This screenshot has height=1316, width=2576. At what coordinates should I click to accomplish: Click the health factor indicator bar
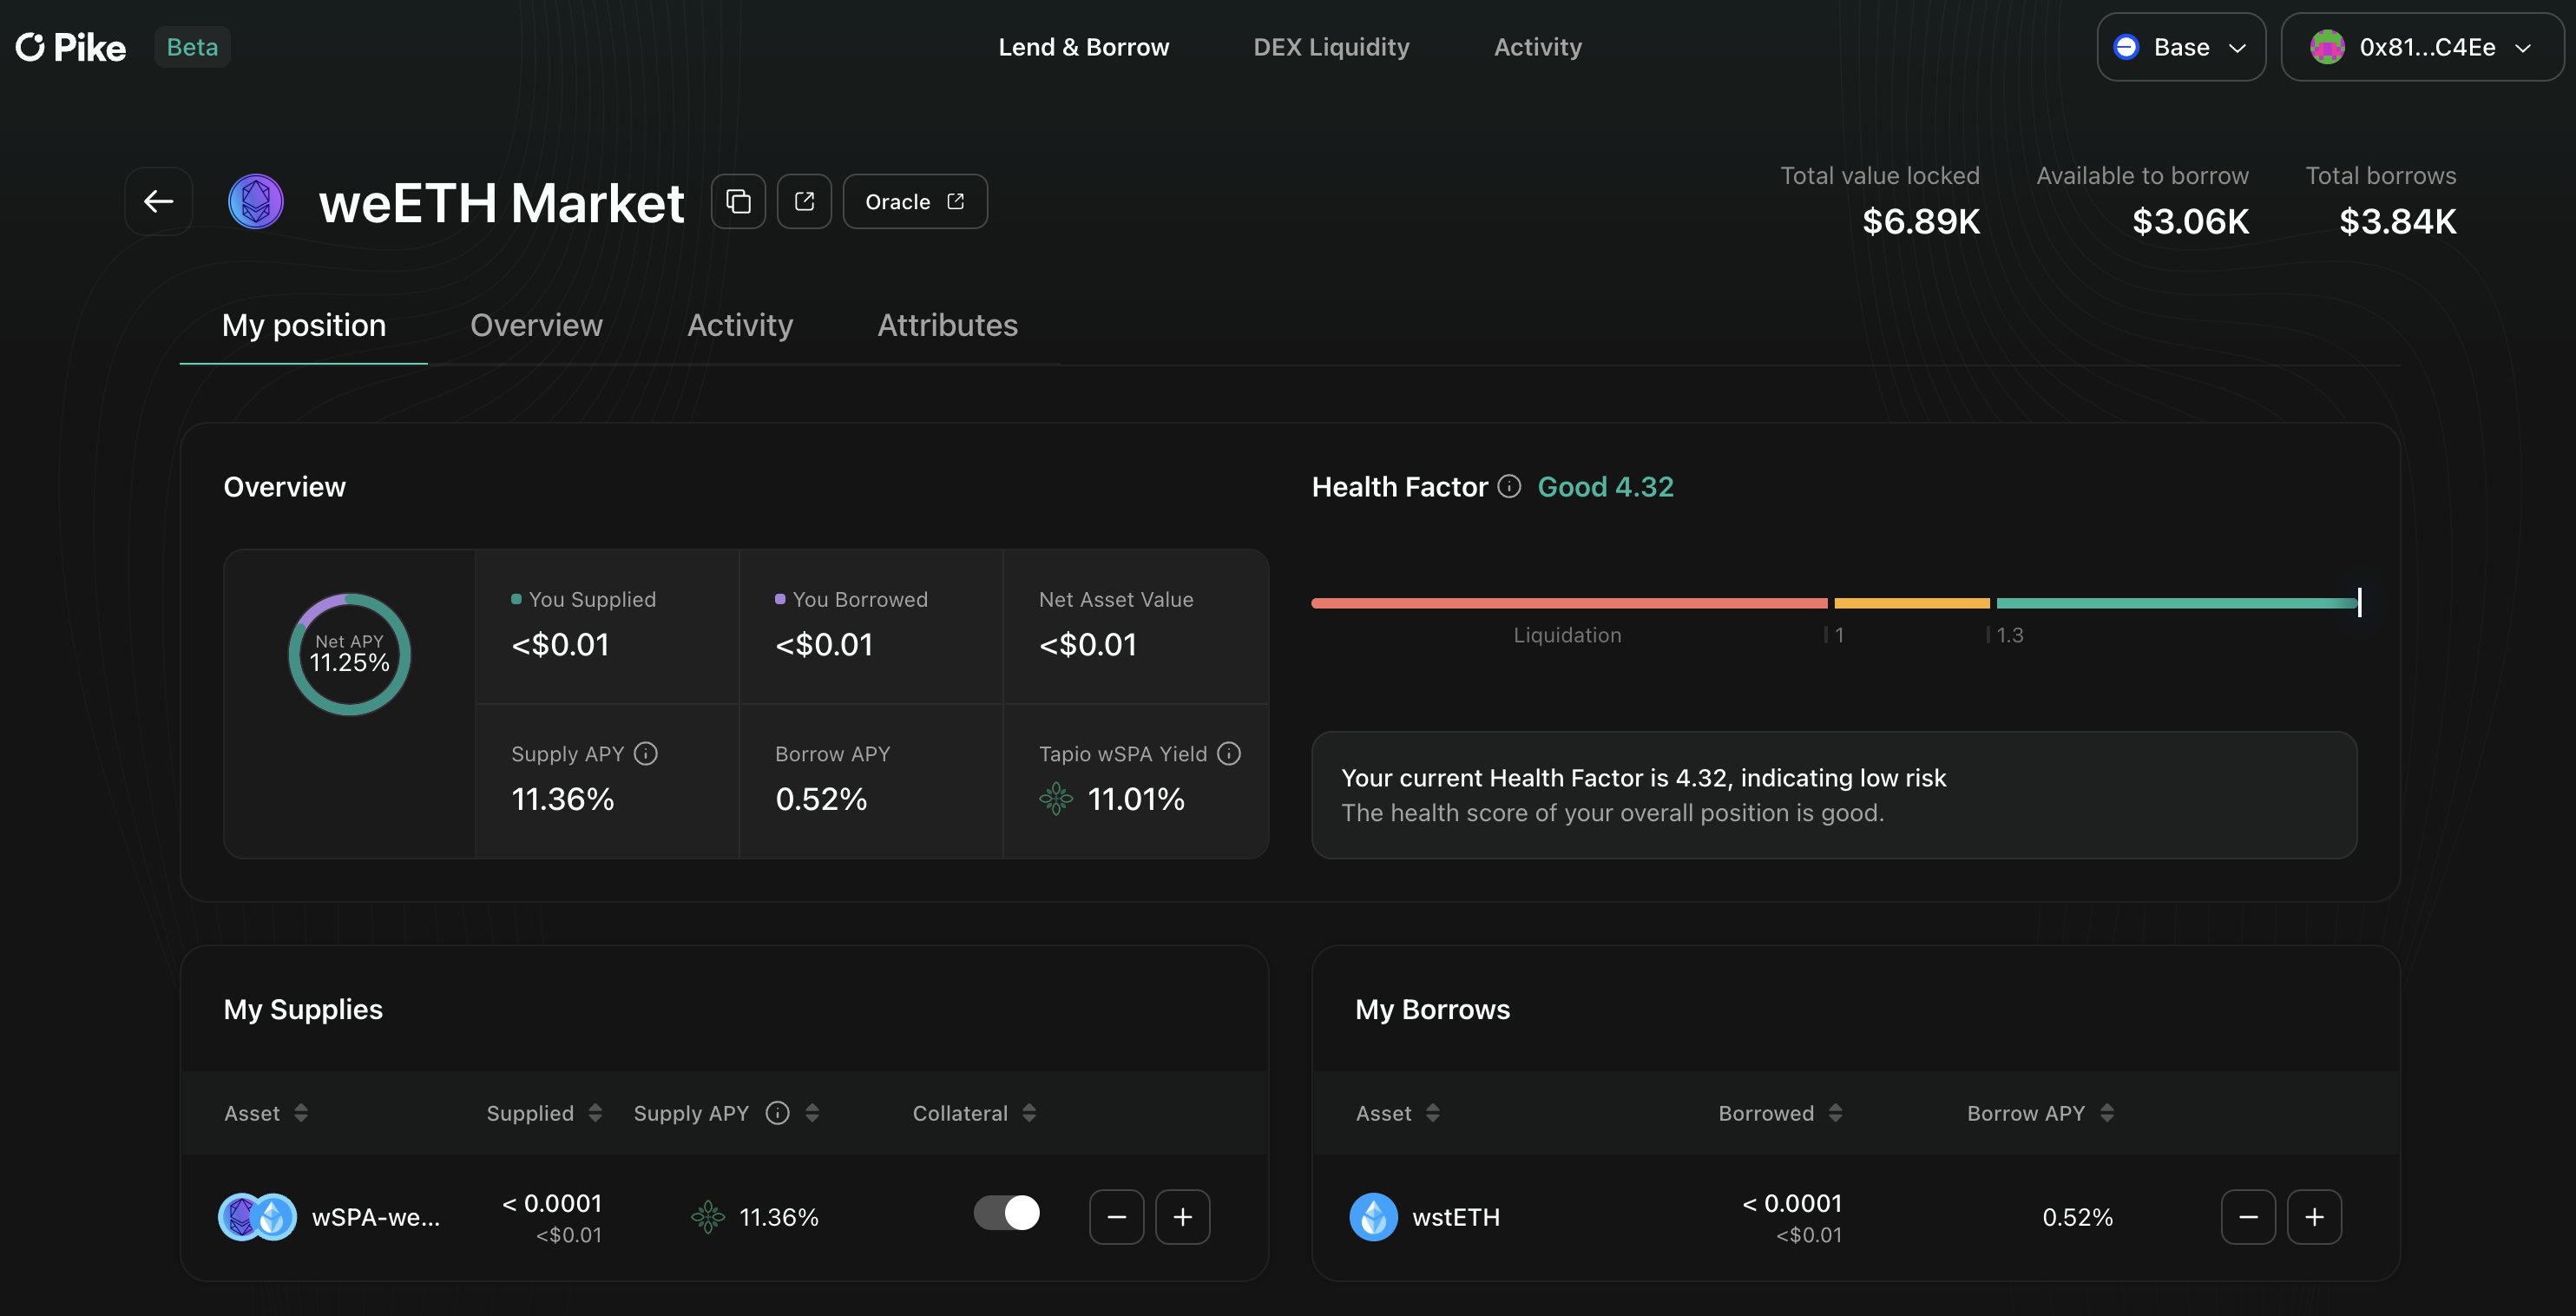coord(1834,603)
